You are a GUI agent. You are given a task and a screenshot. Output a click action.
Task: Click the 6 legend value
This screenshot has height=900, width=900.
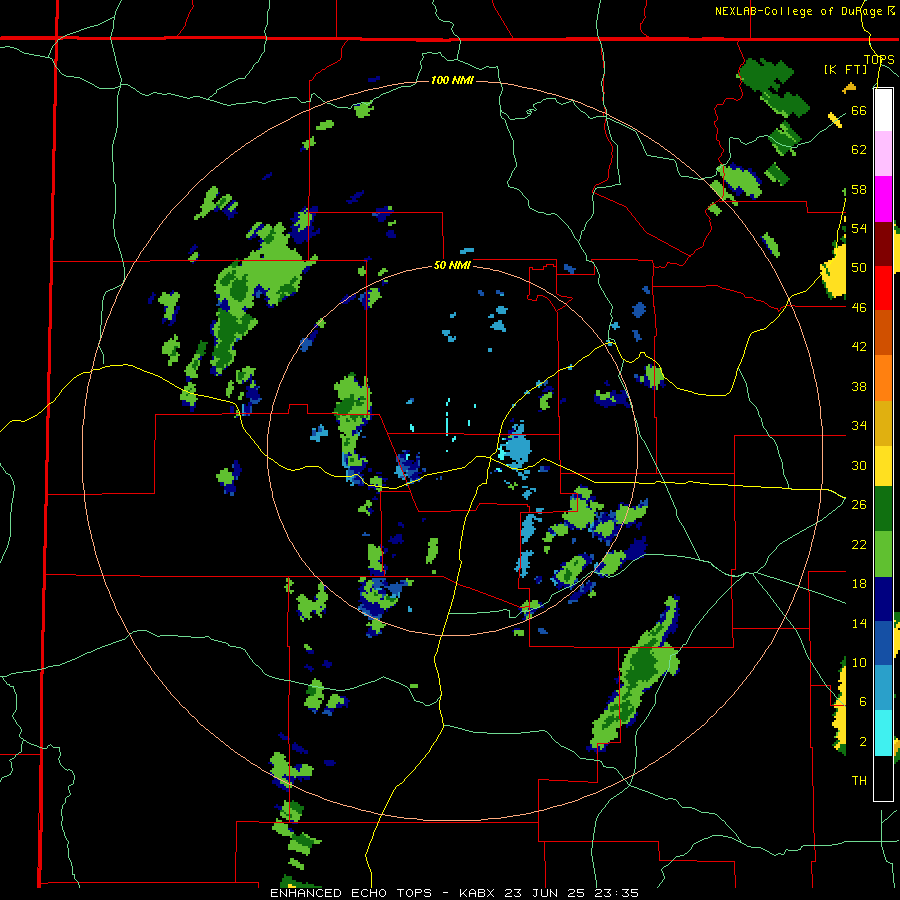pos(862,702)
